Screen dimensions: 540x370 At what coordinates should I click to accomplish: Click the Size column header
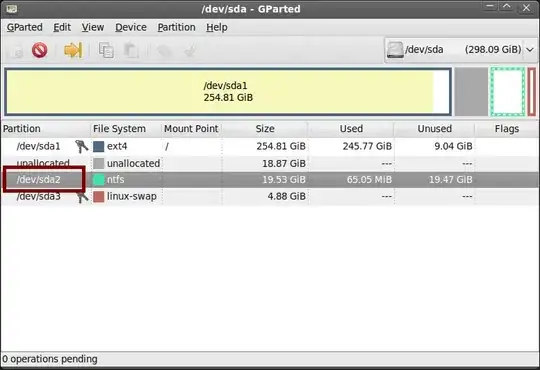point(265,129)
